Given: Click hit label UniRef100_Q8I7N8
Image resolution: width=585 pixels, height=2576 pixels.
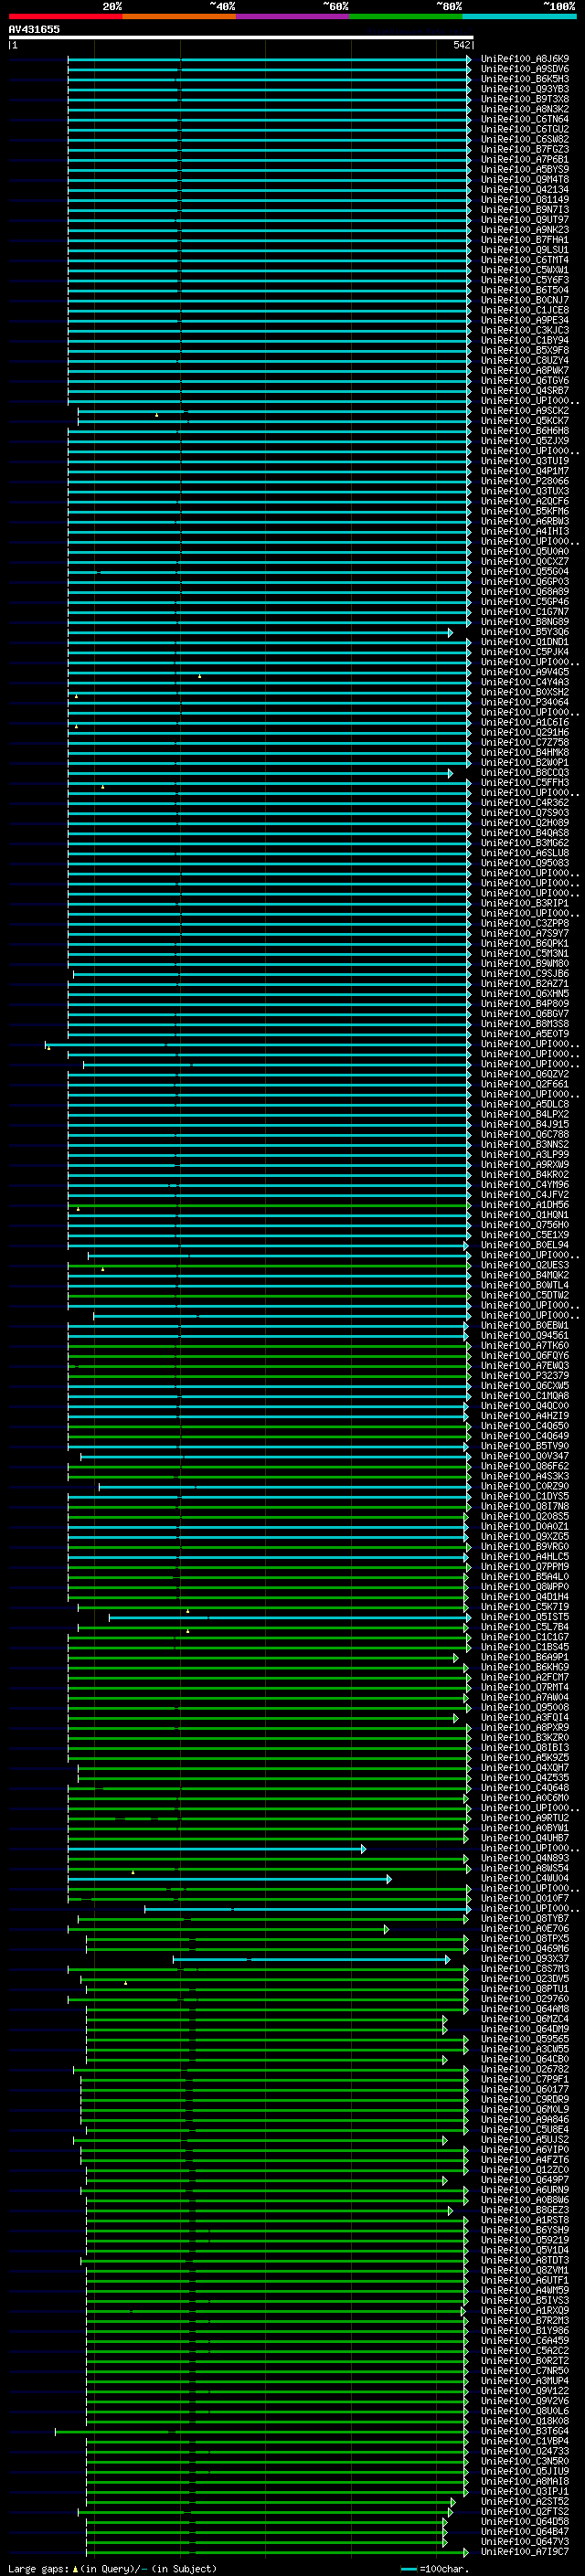Looking at the screenshot, I should click(x=525, y=1507).
